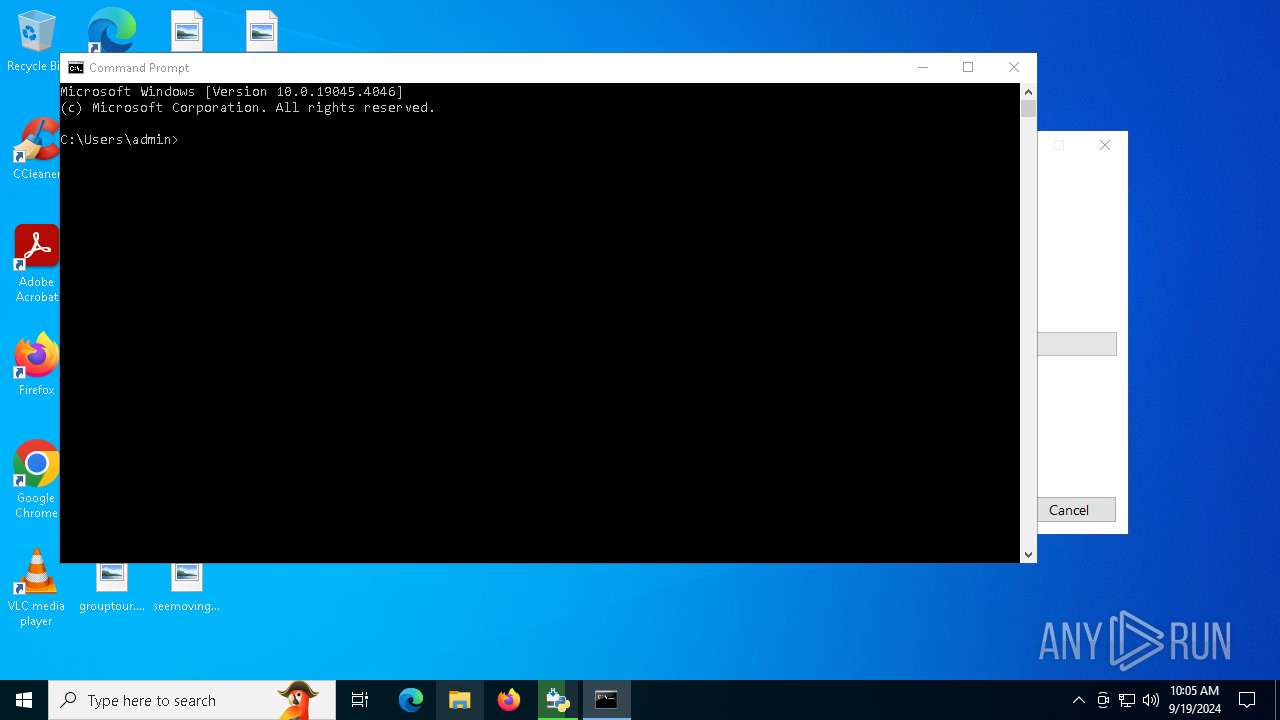Open the volume tray icon
The width and height of the screenshot is (1280, 720).
(x=1151, y=700)
